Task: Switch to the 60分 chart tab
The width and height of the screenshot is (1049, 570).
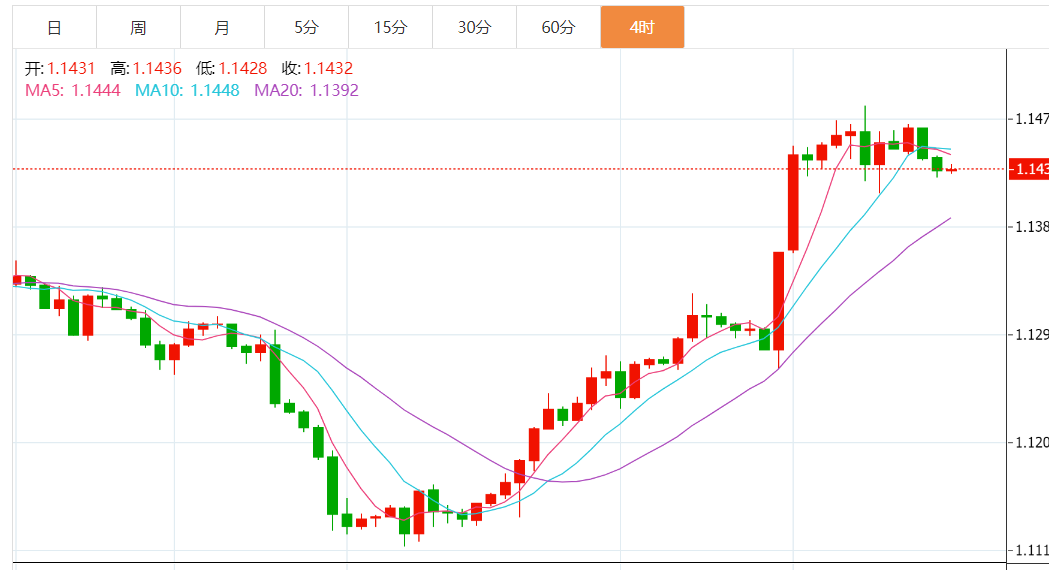Action: click(x=558, y=27)
